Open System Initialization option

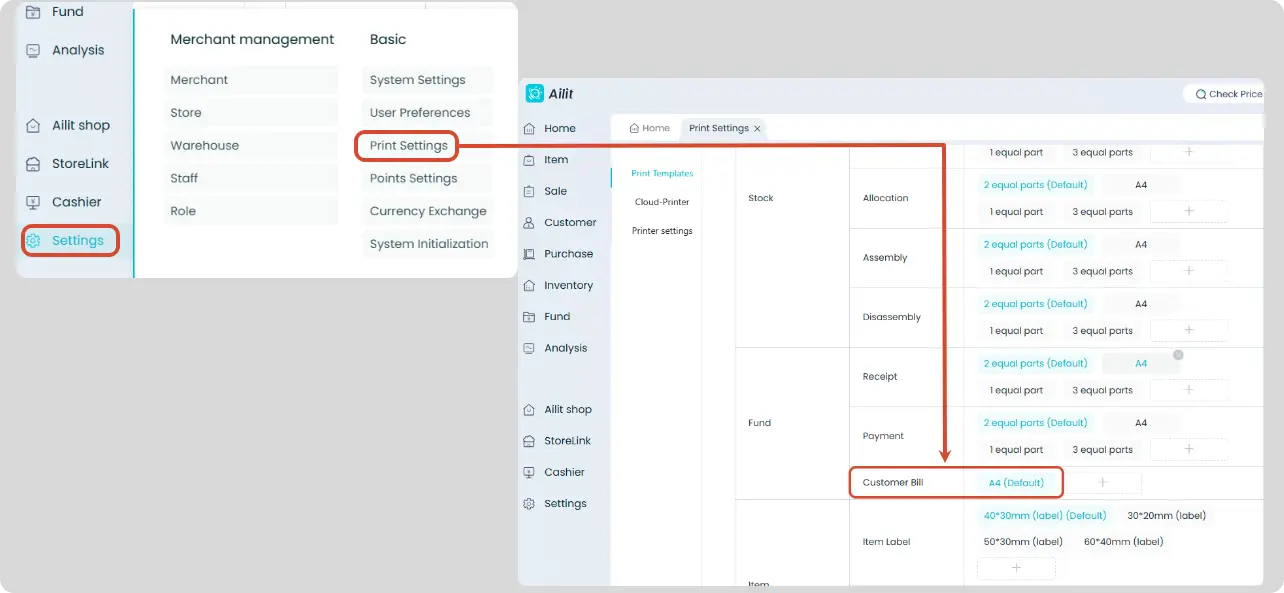tap(428, 244)
